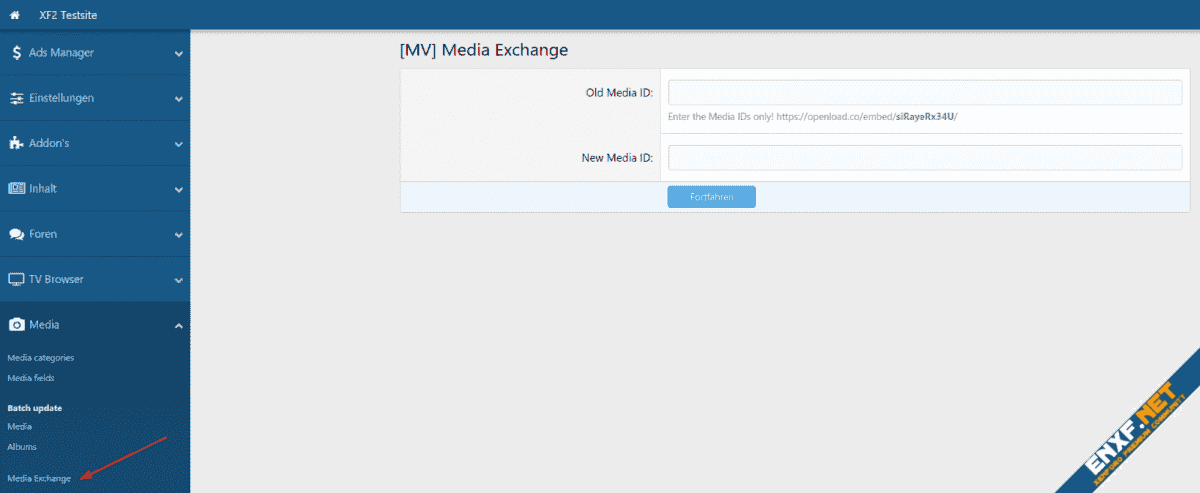Click the home icon in top bar
Screen dimensions: 1200x493
15,15
